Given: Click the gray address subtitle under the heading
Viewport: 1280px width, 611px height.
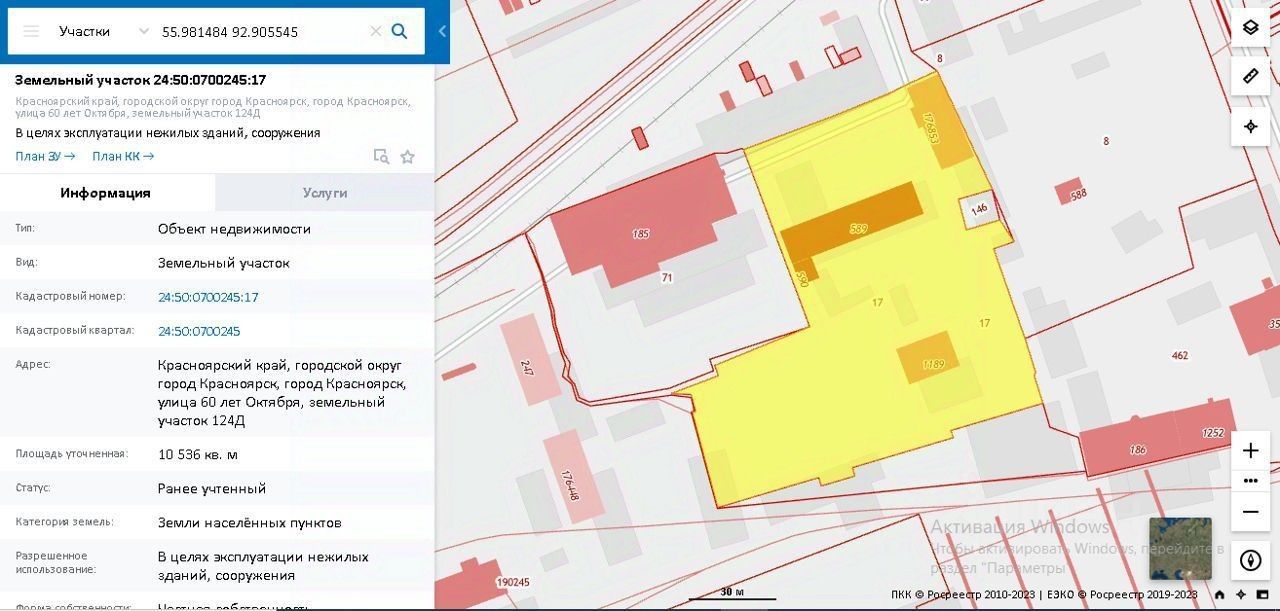Looking at the screenshot, I should [x=213, y=107].
